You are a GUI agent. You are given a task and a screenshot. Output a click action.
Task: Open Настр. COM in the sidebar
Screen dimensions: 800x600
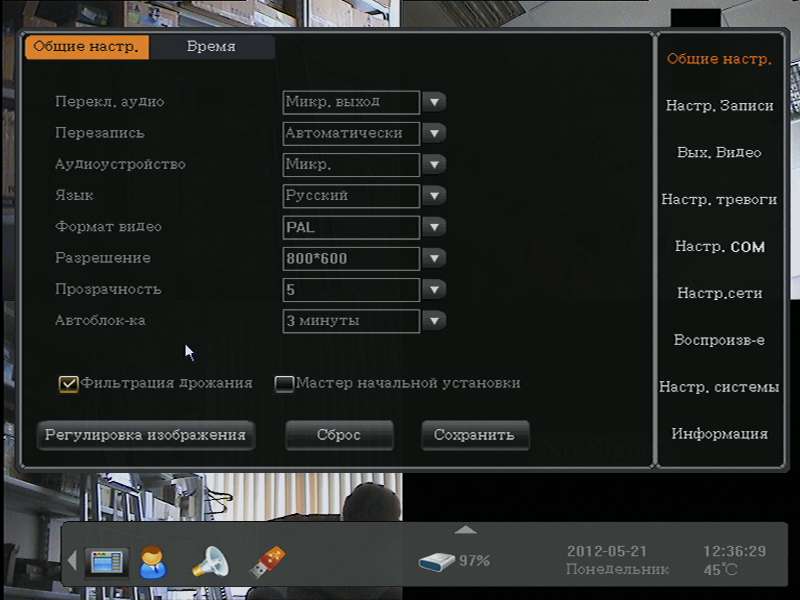point(719,246)
